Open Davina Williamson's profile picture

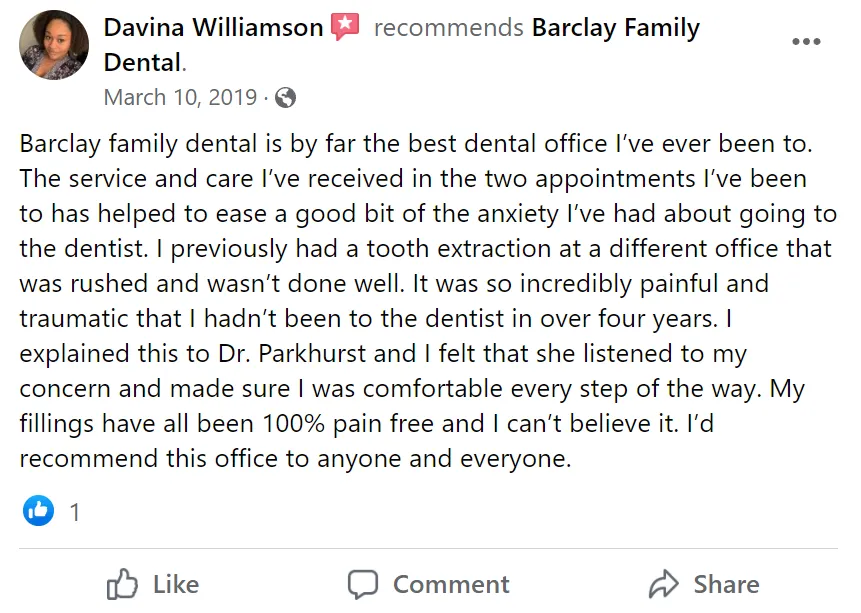coord(54,46)
